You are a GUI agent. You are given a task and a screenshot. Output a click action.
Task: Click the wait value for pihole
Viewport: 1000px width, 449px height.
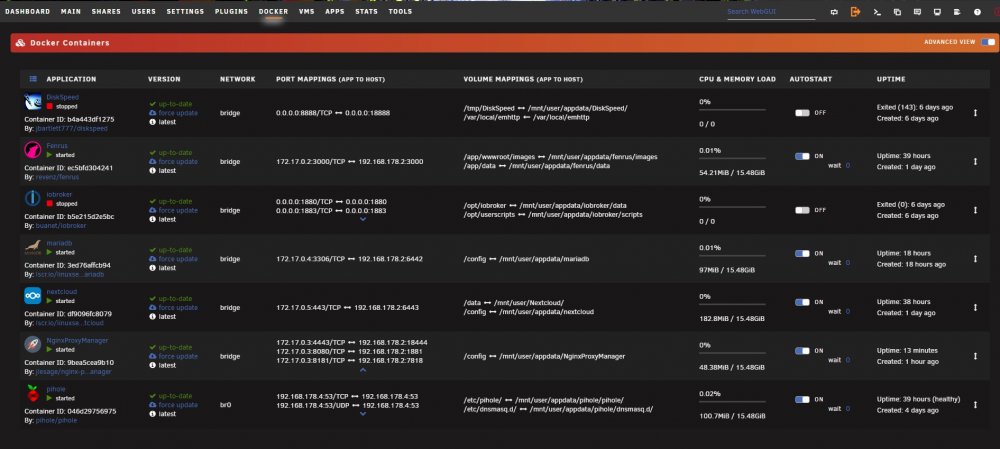pyautogui.click(x=848, y=408)
